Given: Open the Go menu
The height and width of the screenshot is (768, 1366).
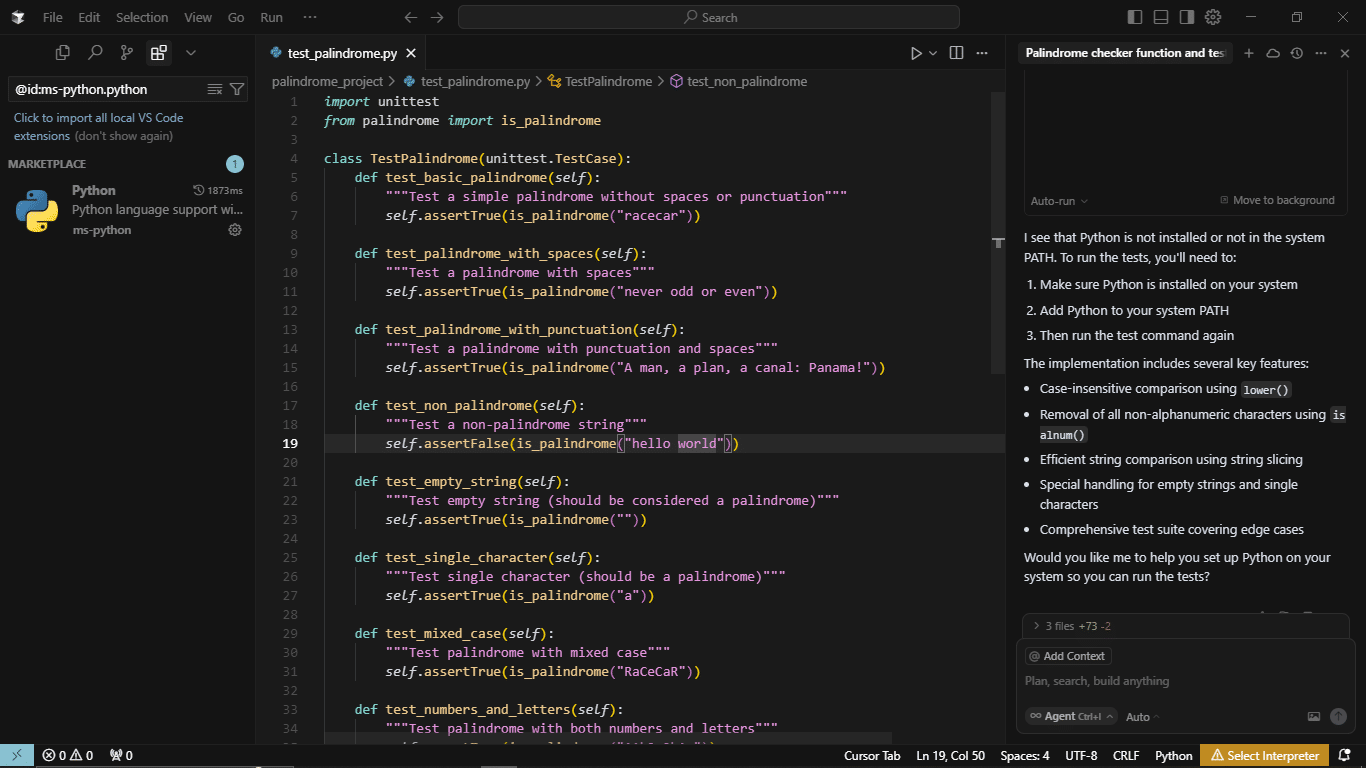Looking at the screenshot, I should (x=236, y=17).
